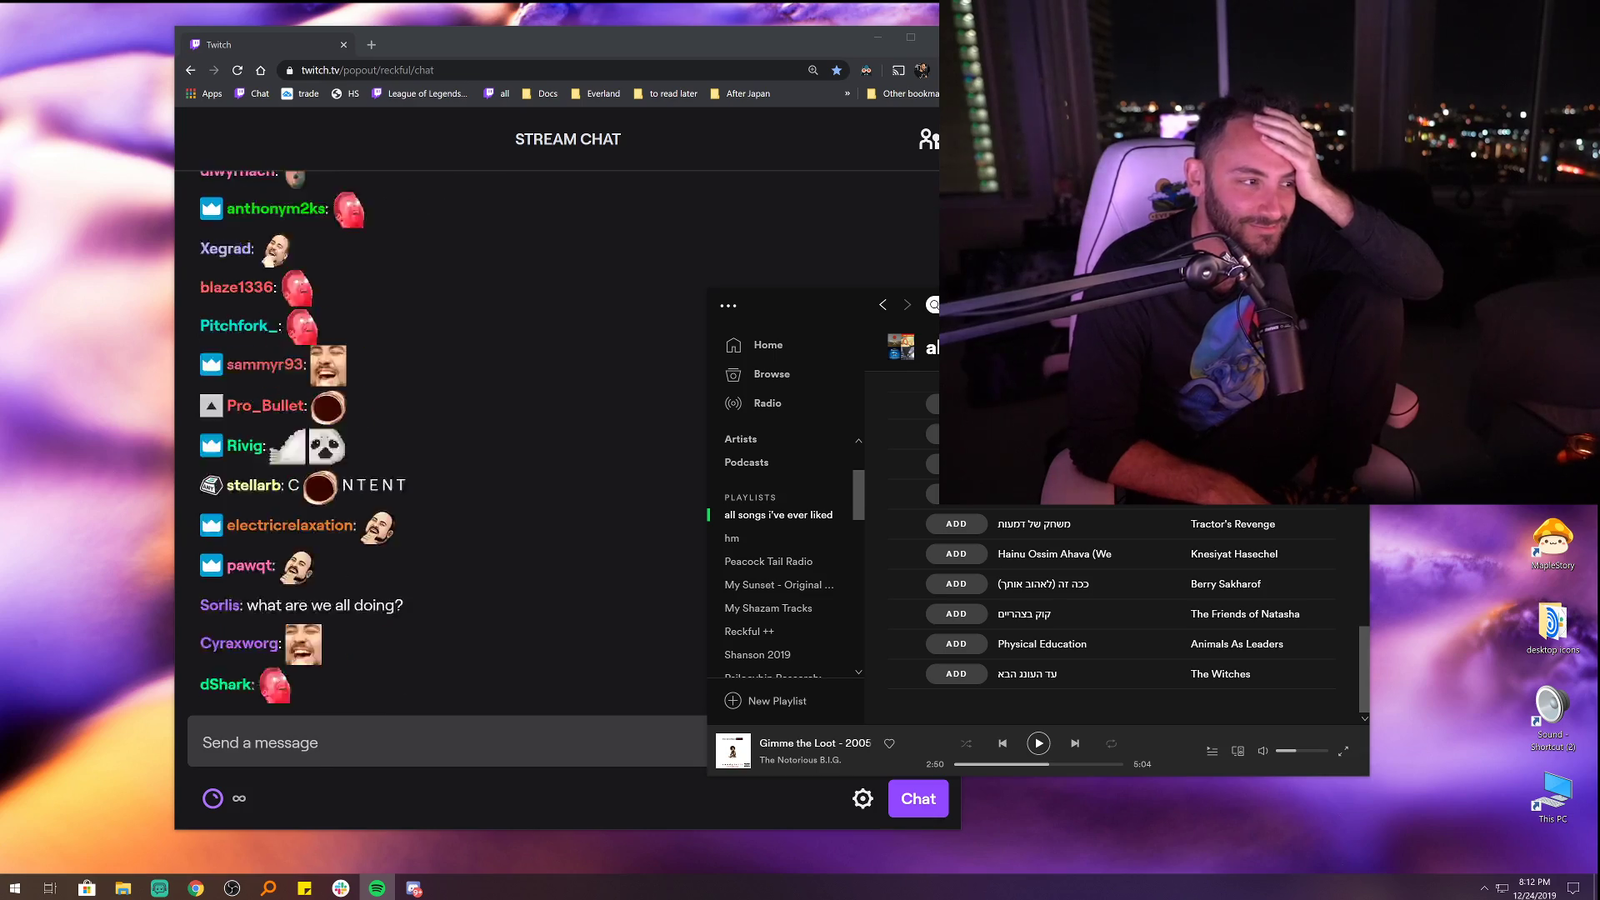Play the paused Spotify track
The height and width of the screenshot is (900, 1600).
tap(1038, 743)
